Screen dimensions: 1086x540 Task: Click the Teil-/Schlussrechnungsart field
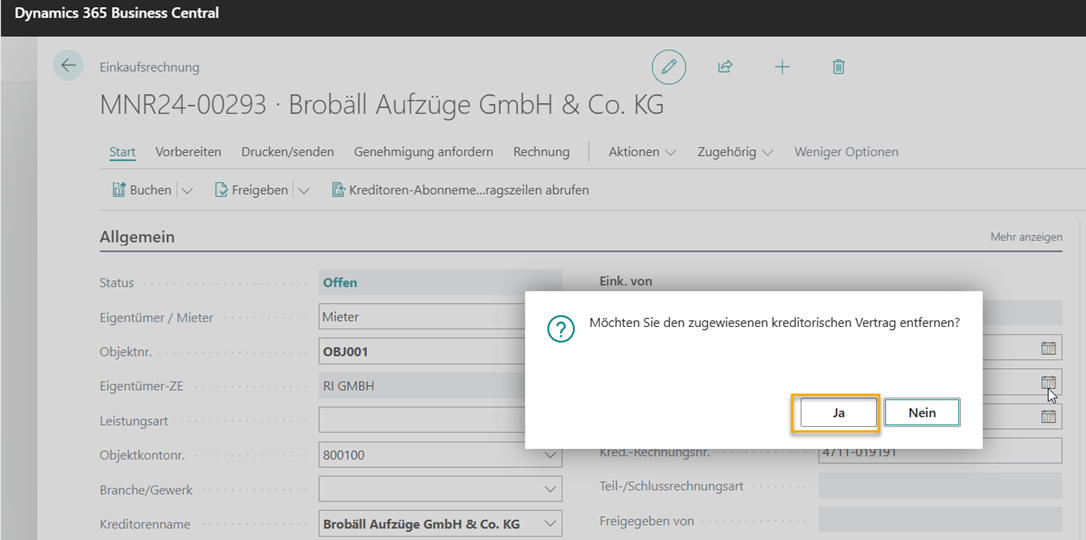click(940, 486)
